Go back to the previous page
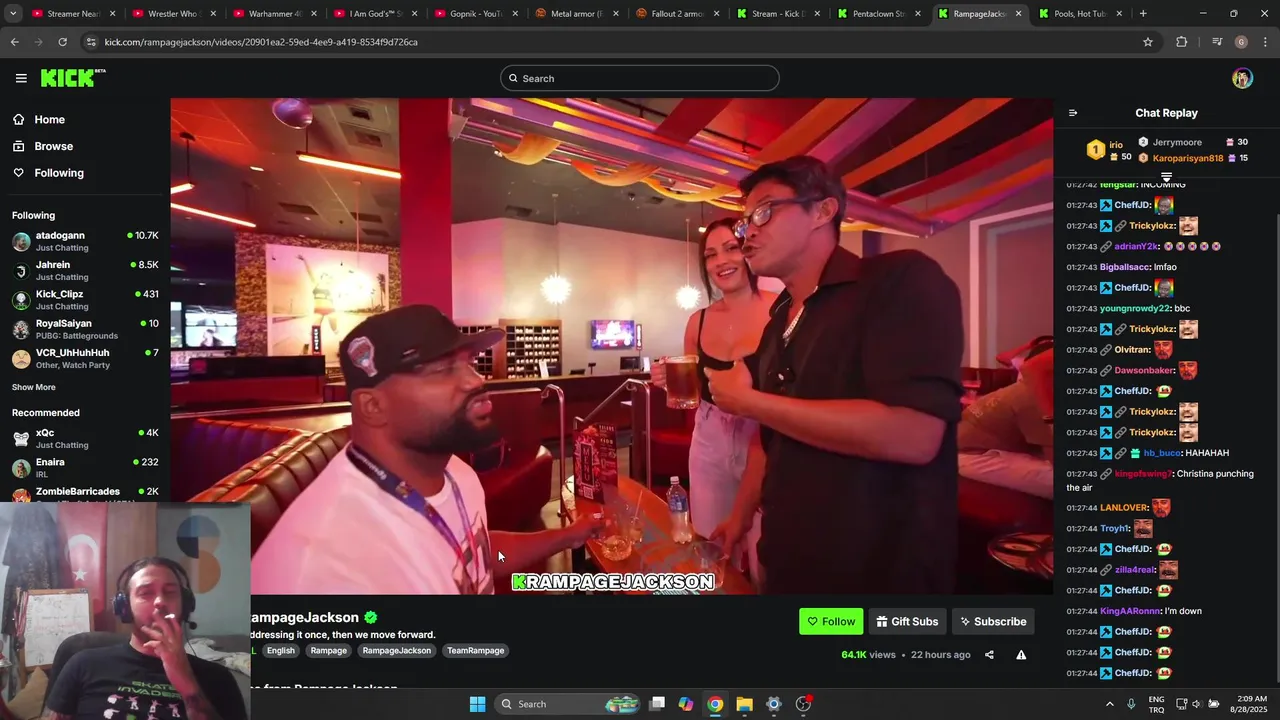 pos(14,42)
